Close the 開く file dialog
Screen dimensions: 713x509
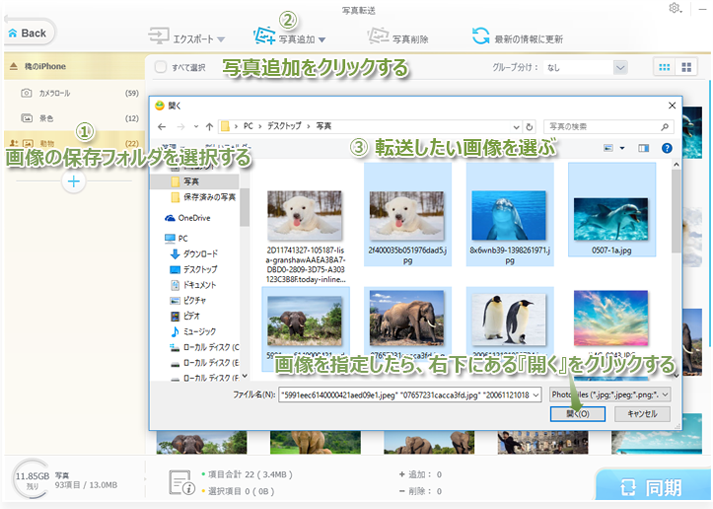coord(672,106)
